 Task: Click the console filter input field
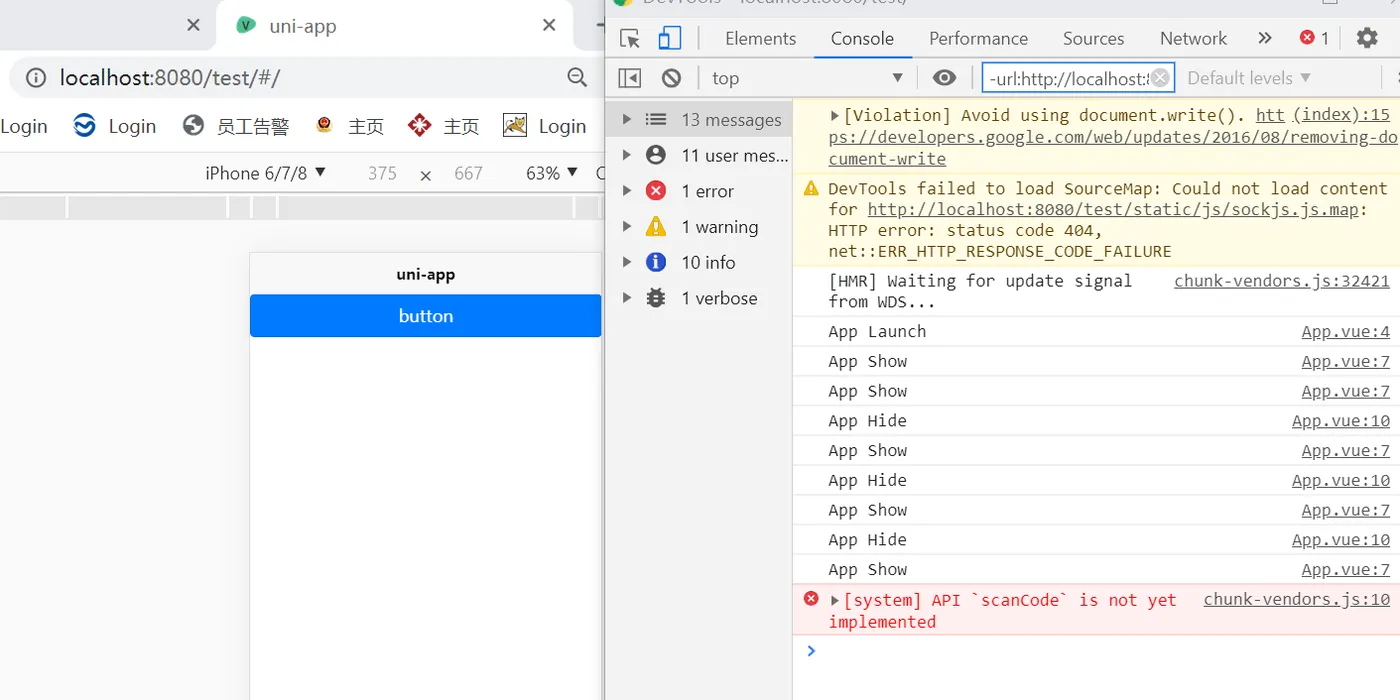tap(1065, 78)
